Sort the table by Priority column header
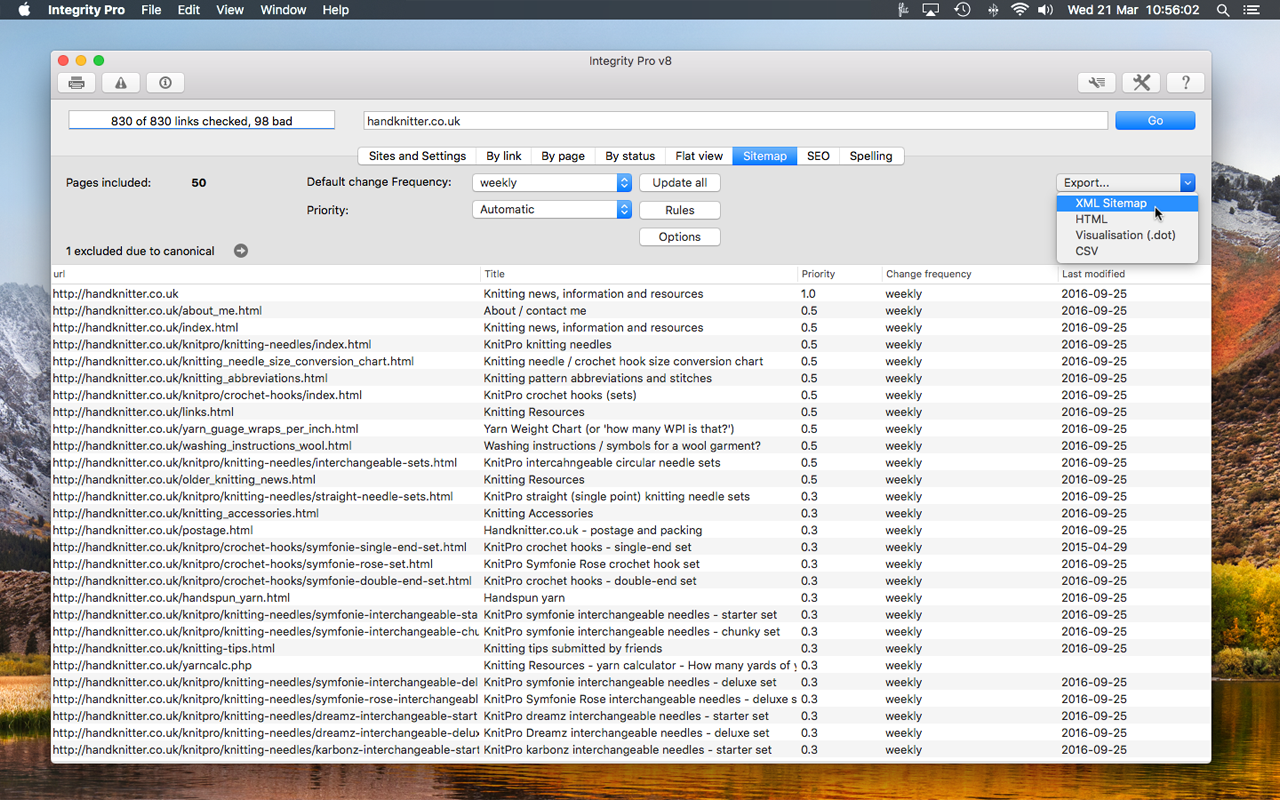This screenshot has height=800, width=1280. (818, 274)
